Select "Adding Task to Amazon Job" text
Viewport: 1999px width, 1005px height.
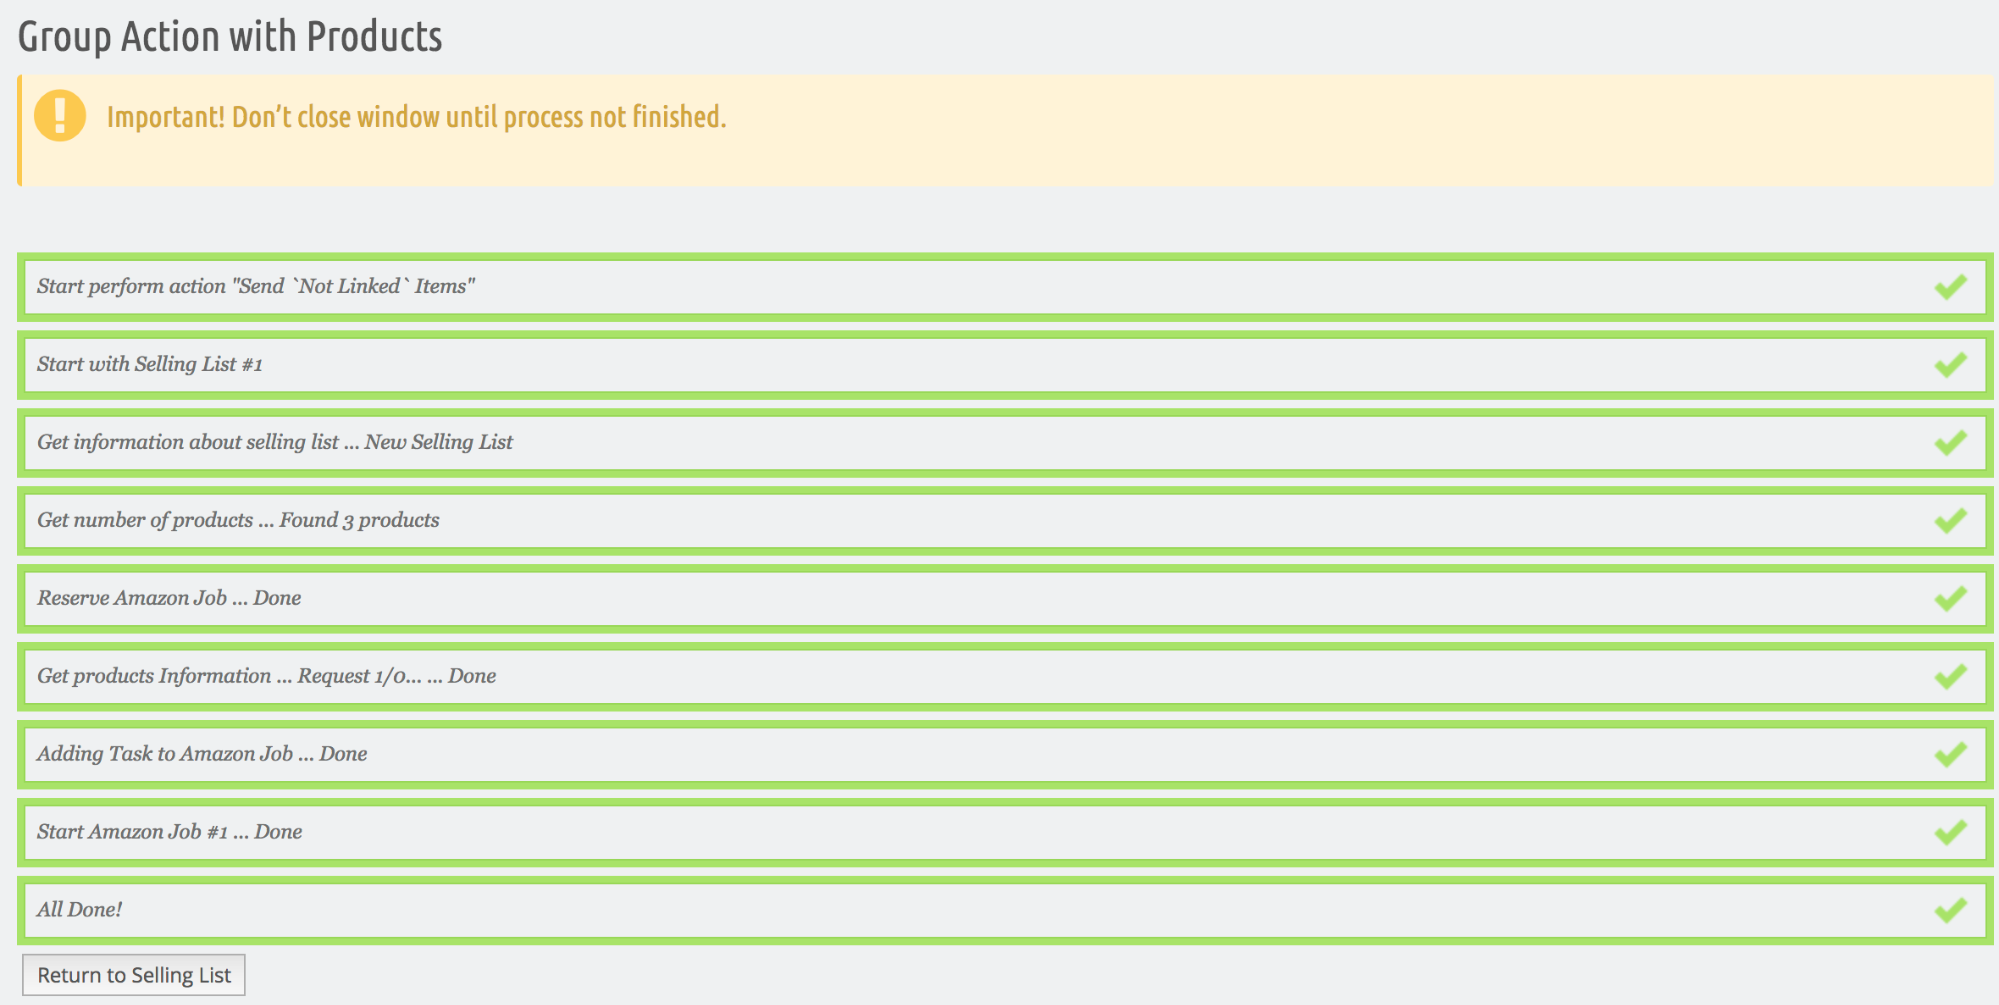click(165, 754)
